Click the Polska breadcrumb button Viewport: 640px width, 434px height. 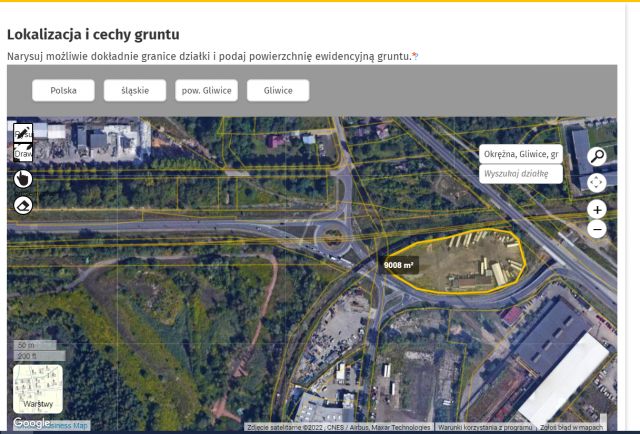pos(63,90)
